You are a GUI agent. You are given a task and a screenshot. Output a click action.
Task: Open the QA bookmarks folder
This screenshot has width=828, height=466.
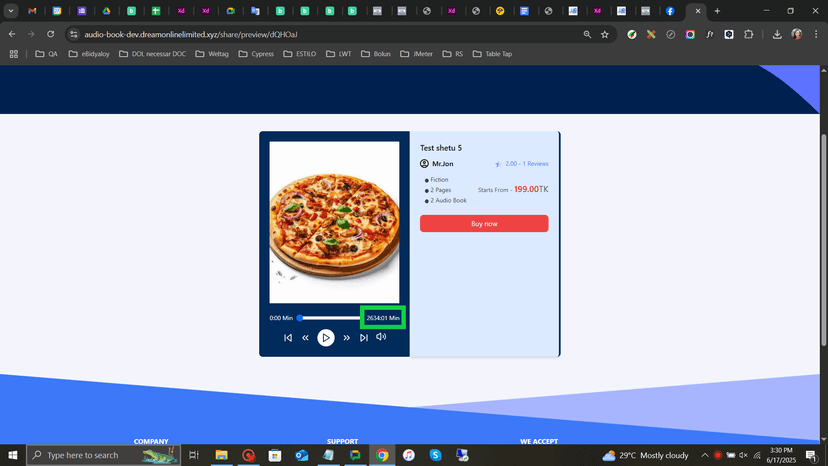(x=46, y=54)
